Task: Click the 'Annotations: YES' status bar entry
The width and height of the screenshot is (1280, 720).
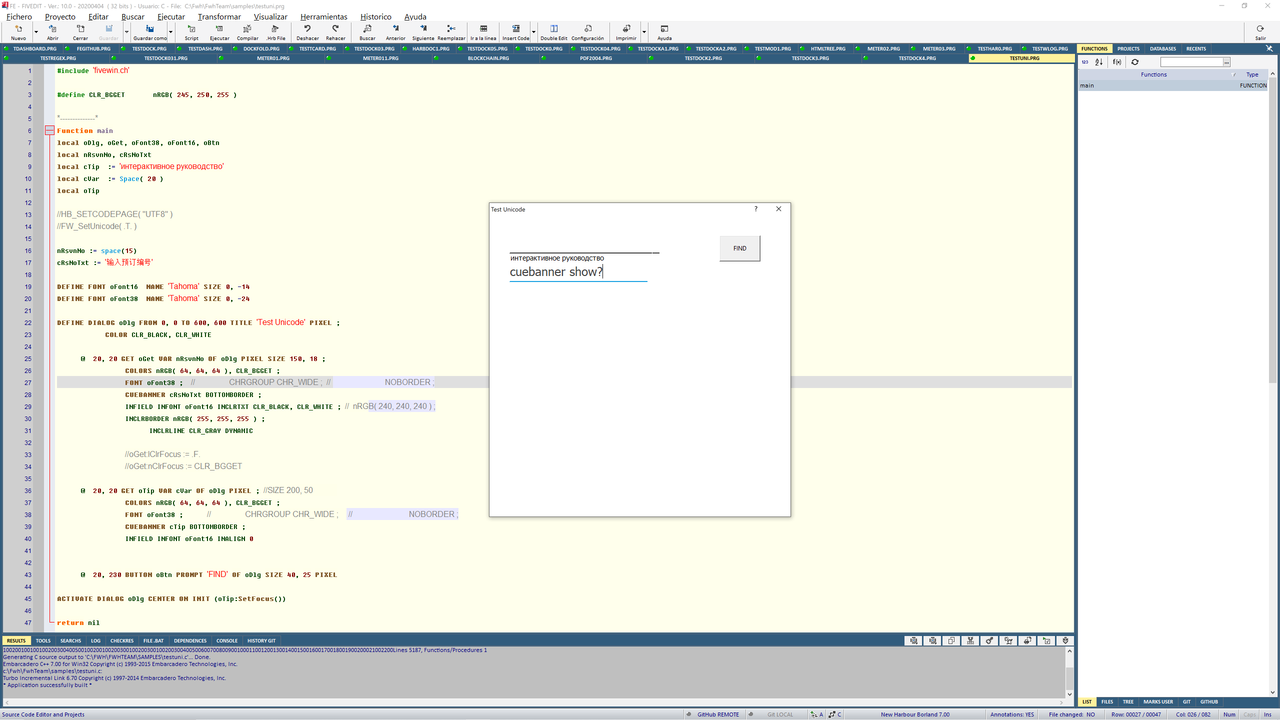Action: pos(1012,714)
